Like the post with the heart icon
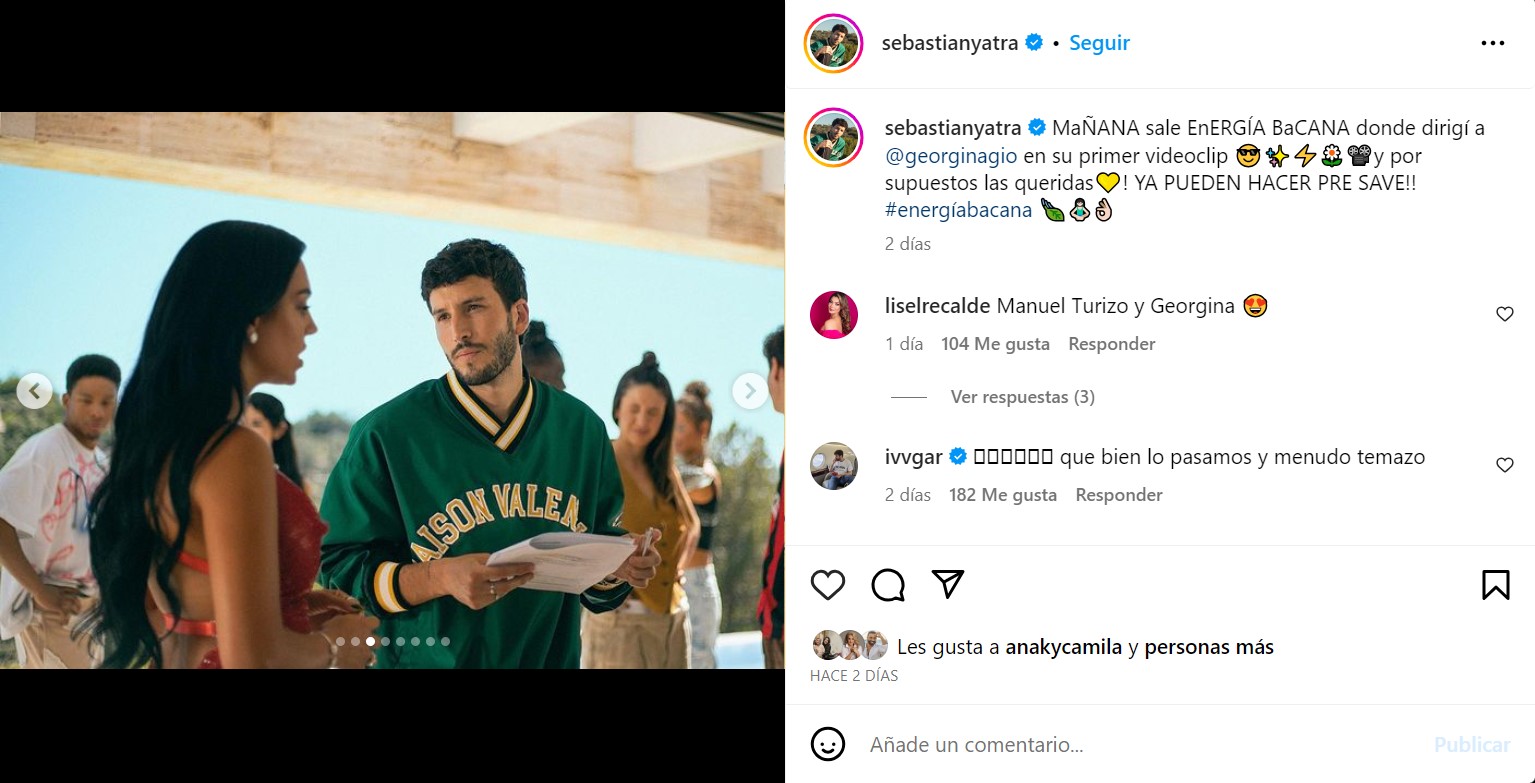 point(827,585)
